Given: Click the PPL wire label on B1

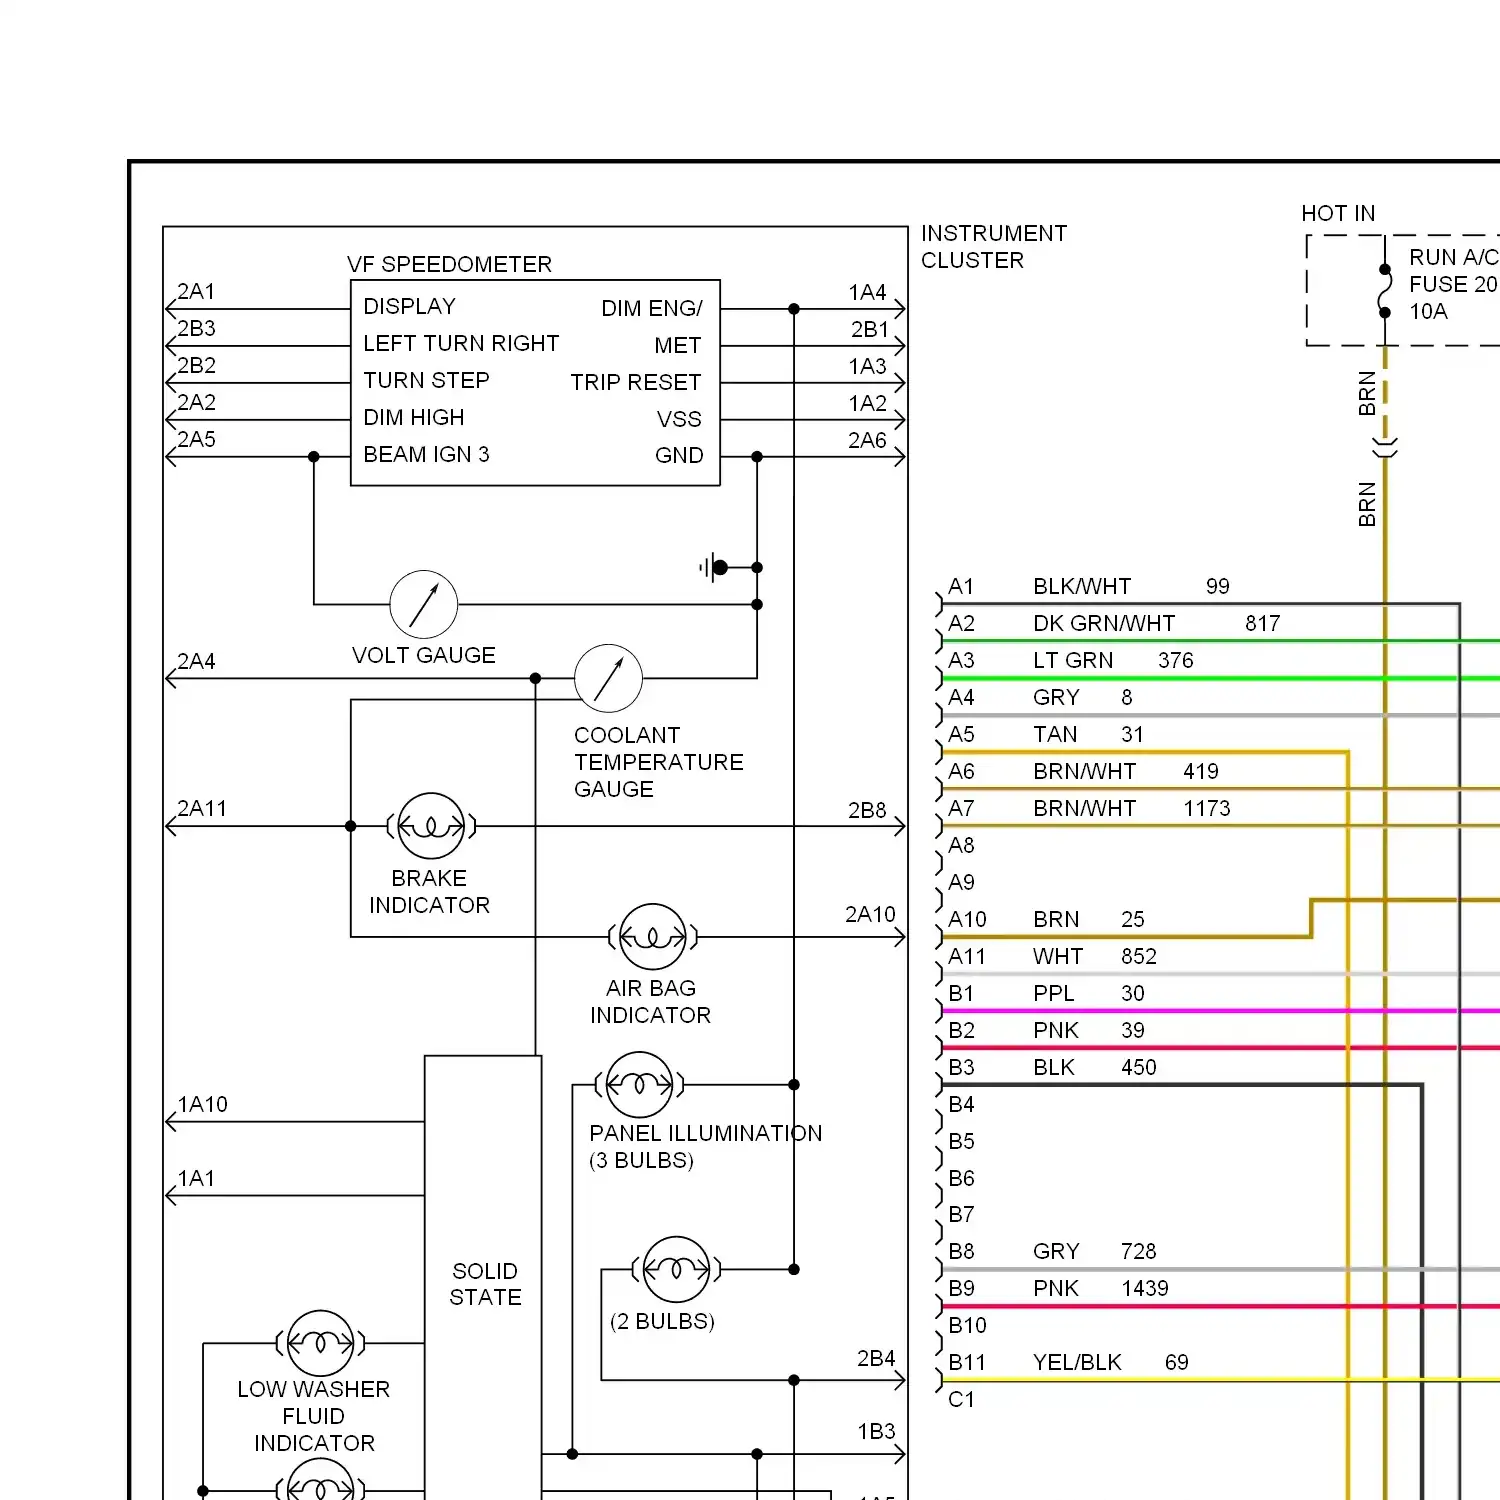Looking at the screenshot, I should coord(1054,993).
